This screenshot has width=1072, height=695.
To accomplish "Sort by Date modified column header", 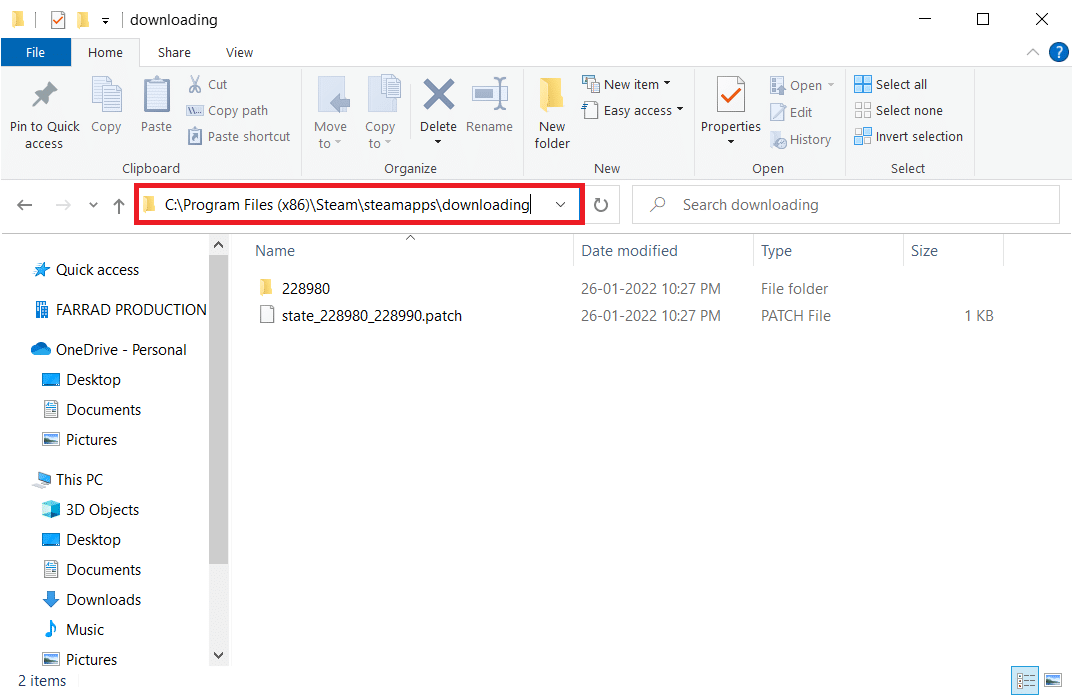I will (x=629, y=251).
